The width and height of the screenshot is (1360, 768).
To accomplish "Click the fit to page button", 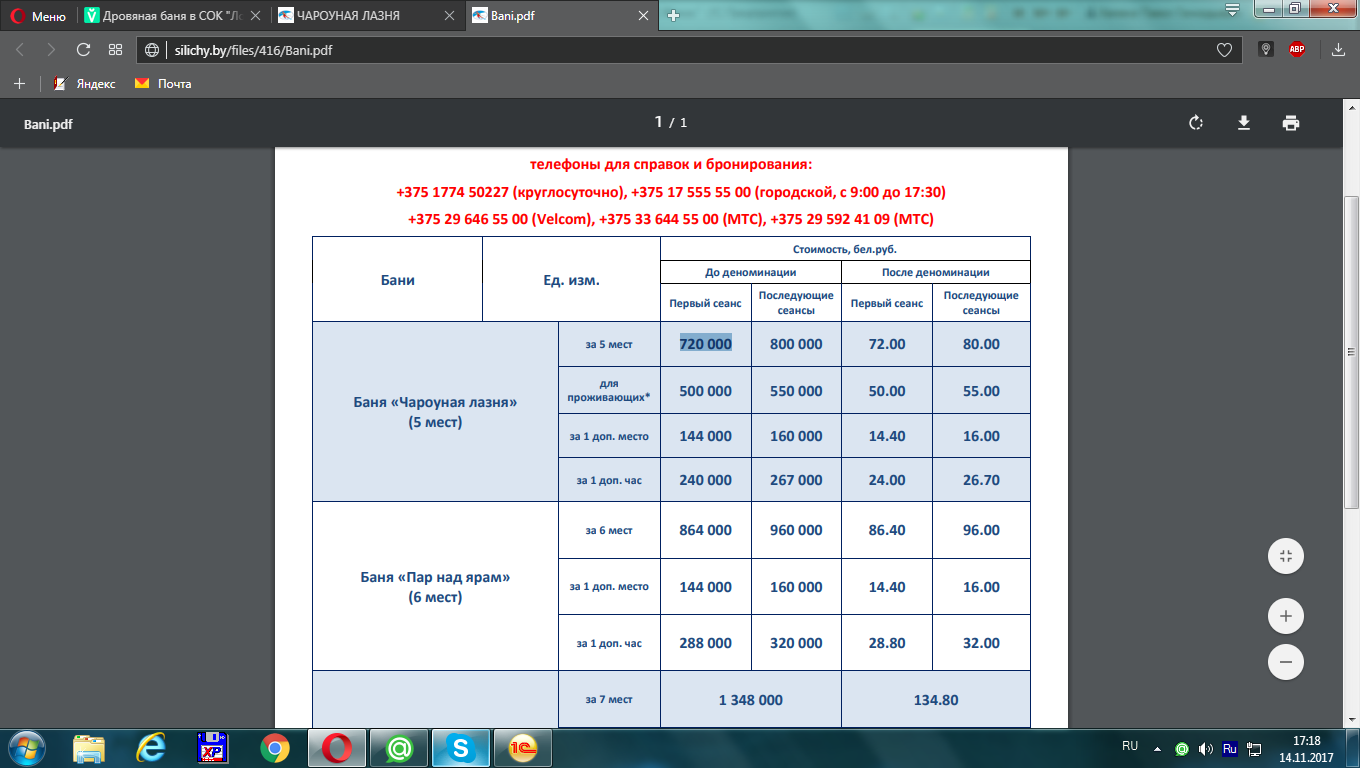I will coord(1285,556).
